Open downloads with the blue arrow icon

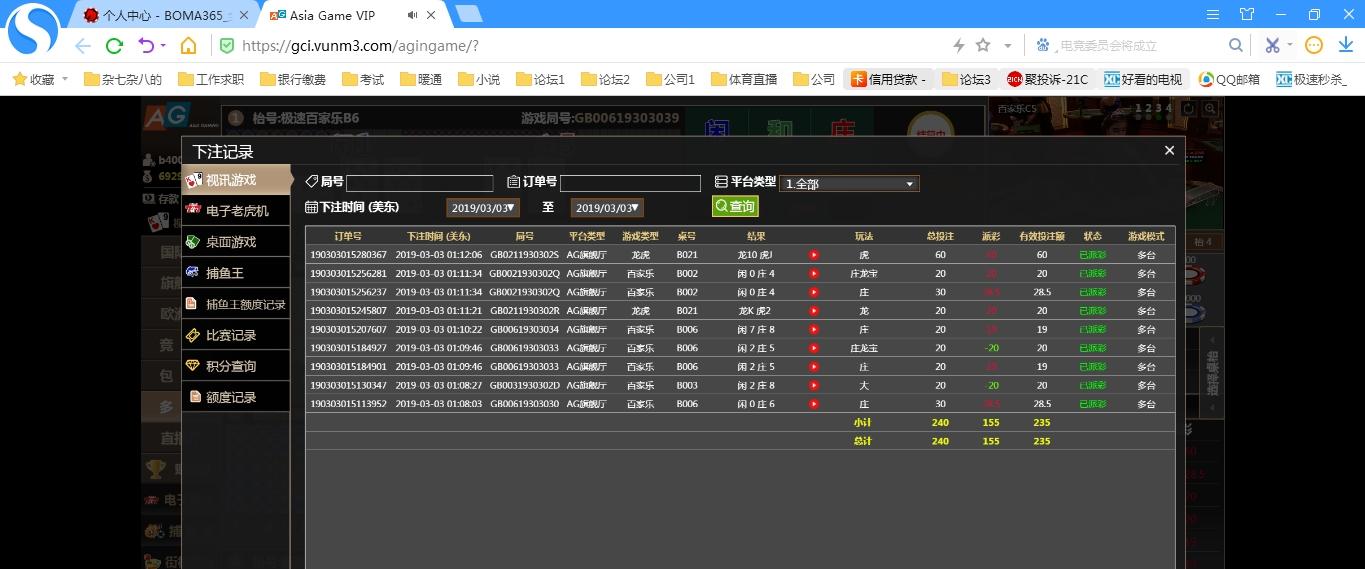point(1345,46)
